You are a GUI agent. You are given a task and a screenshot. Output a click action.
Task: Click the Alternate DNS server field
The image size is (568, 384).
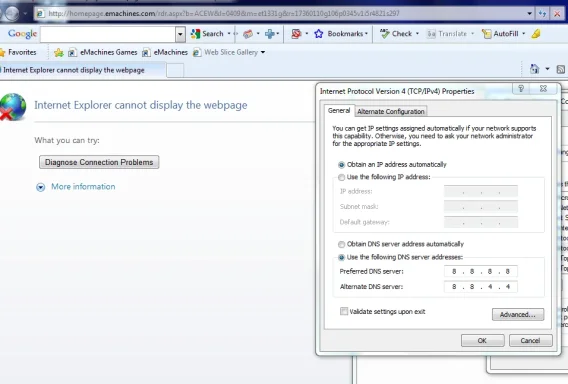pos(481,287)
